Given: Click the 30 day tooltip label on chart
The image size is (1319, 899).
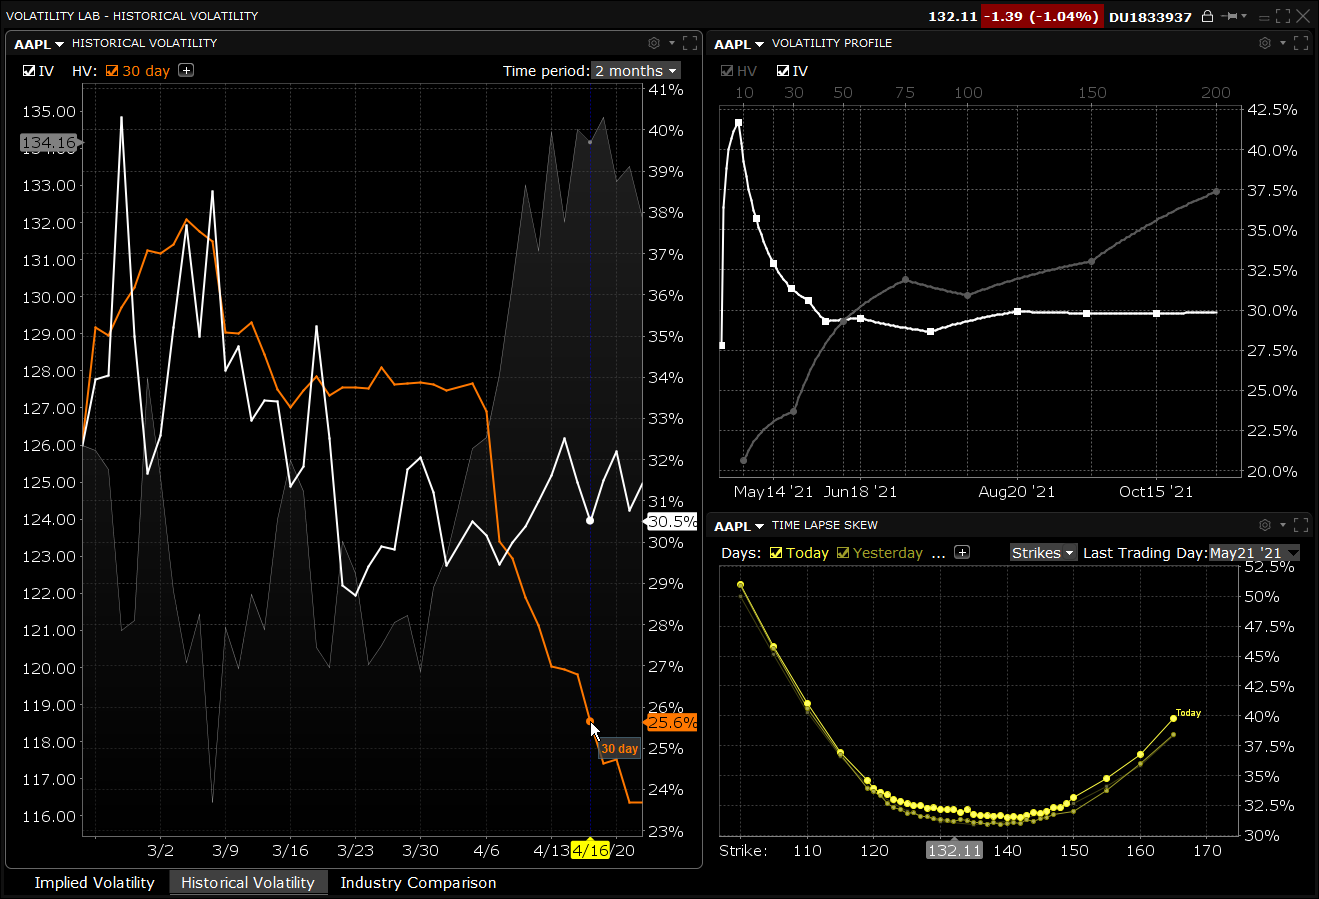Looking at the screenshot, I should (x=619, y=749).
